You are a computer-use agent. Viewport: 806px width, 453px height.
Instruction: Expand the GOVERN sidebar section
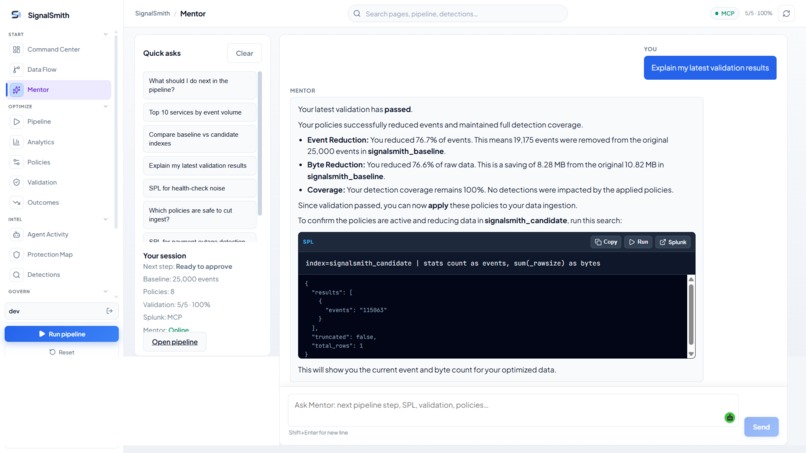coord(105,291)
